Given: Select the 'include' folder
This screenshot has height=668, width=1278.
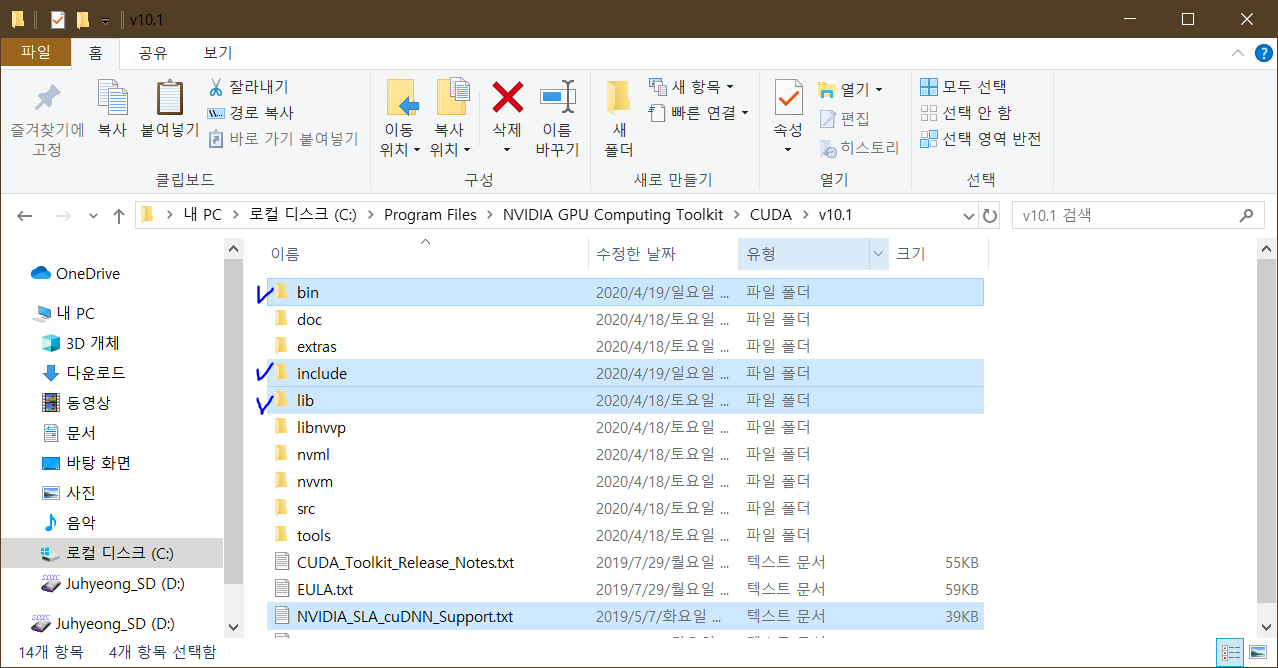Looking at the screenshot, I should click(x=625, y=373).
